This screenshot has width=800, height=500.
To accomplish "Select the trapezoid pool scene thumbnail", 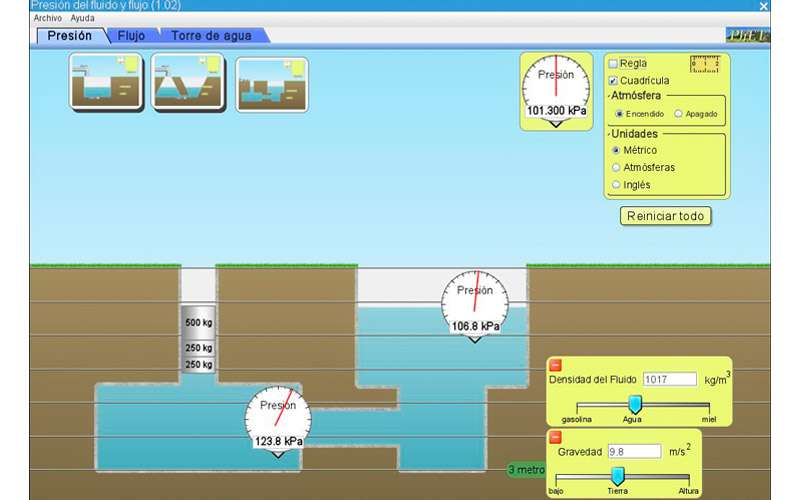I will (188, 83).
